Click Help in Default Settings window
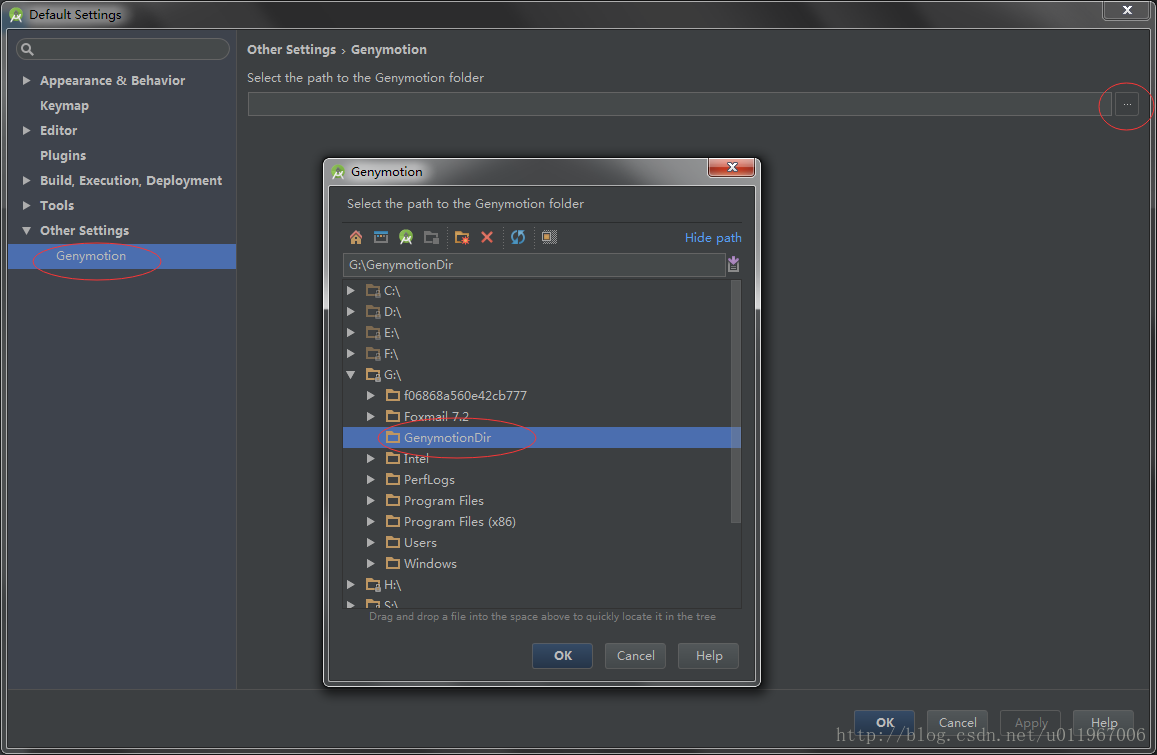Image resolution: width=1157 pixels, height=755 pixels. coord(1103,722)
